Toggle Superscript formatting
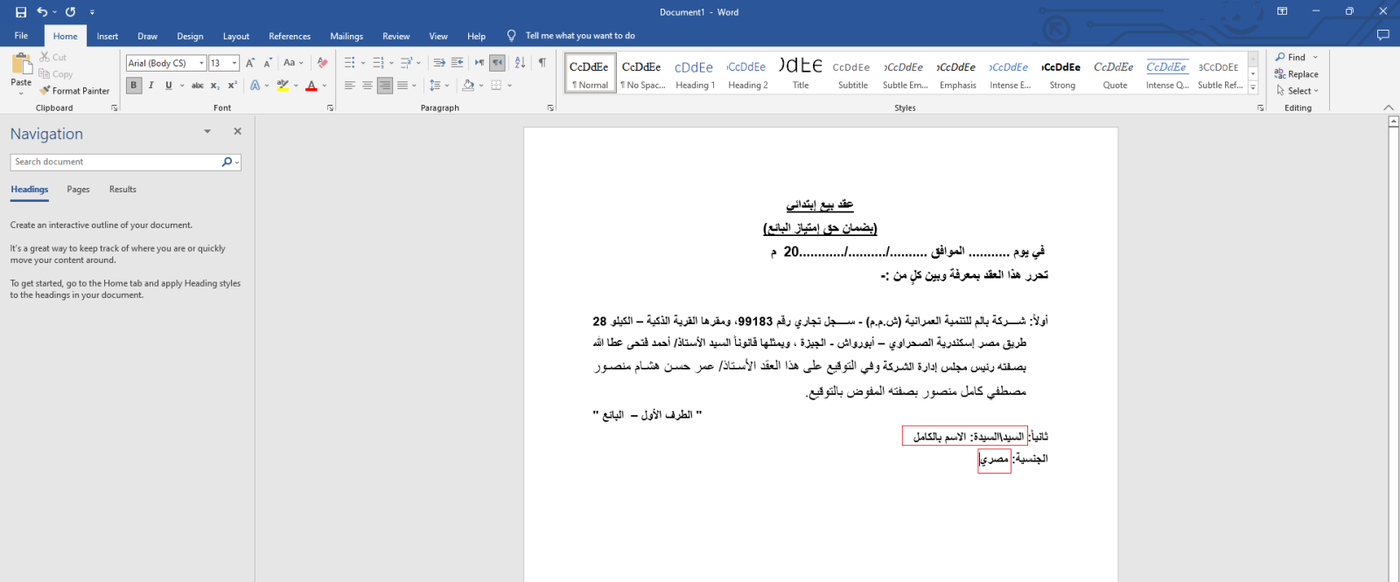1400x582 pixels. (233, 86)
